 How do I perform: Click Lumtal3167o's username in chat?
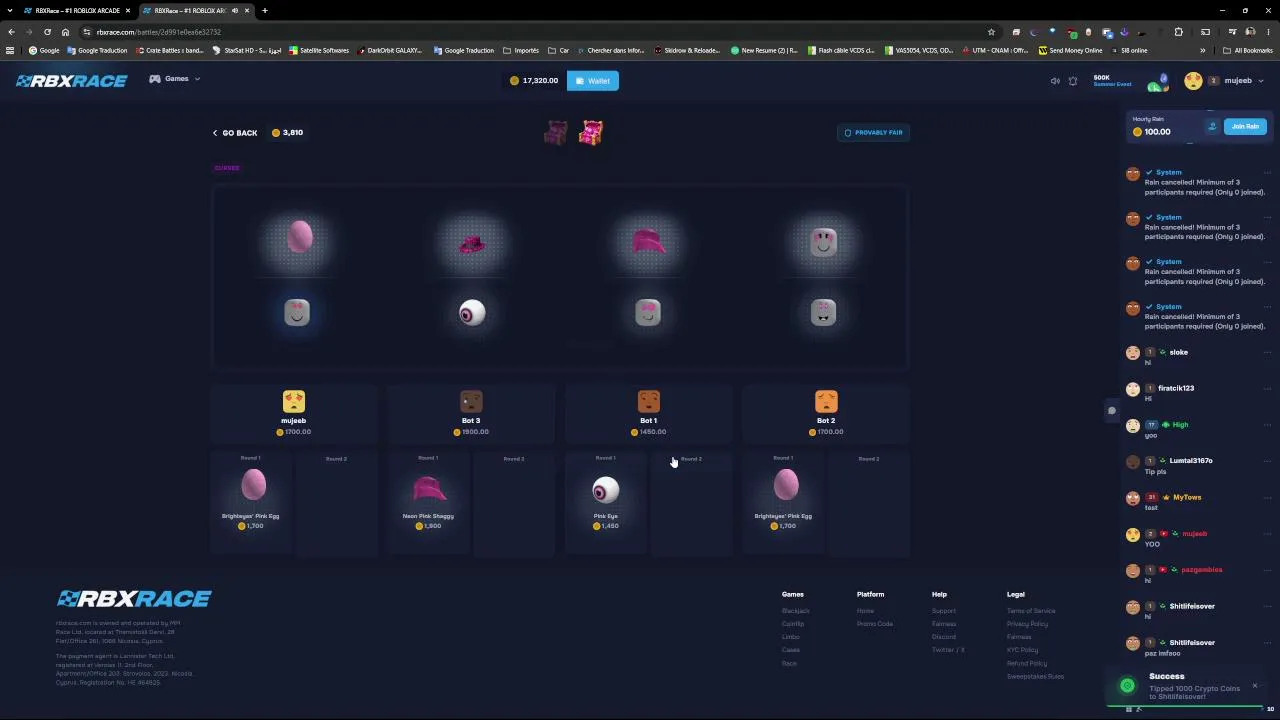[1191, 461]
